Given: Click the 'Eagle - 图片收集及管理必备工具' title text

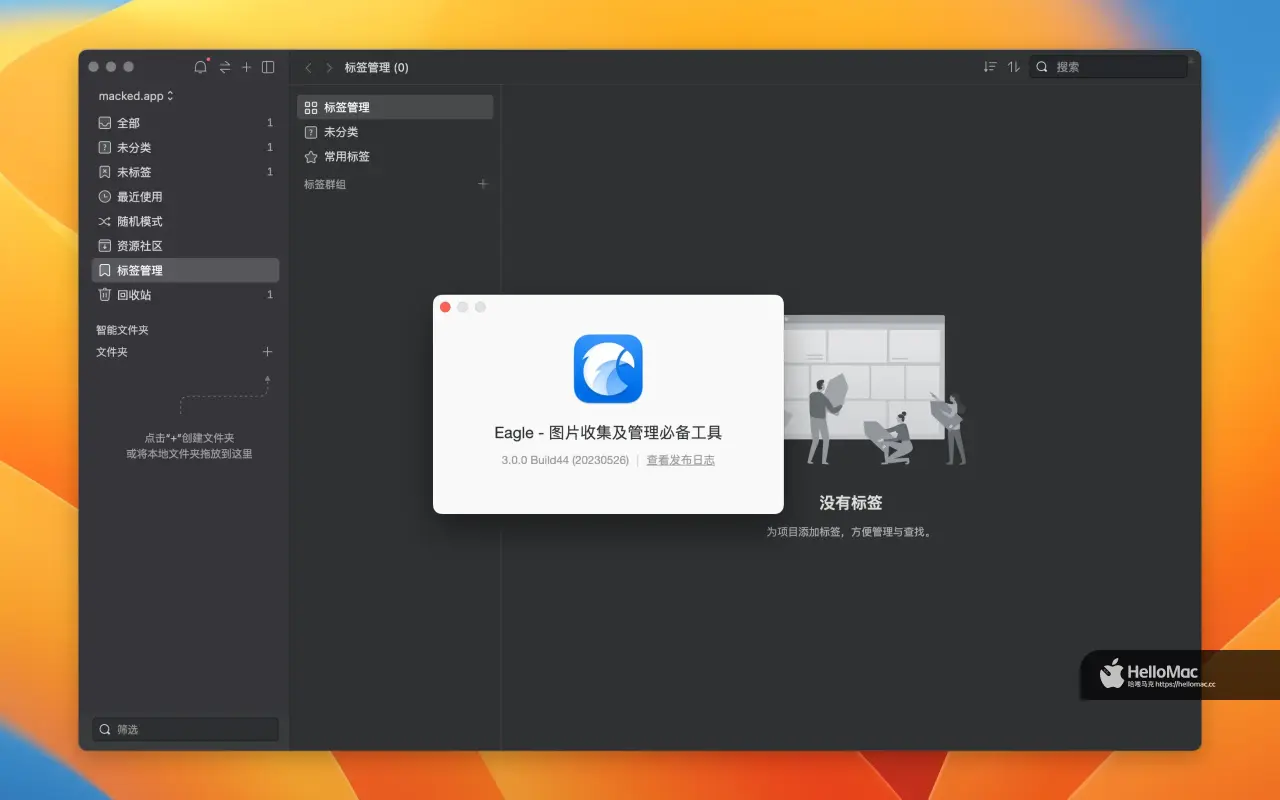Looking at the screenshot, I should (x=608, y=433).
